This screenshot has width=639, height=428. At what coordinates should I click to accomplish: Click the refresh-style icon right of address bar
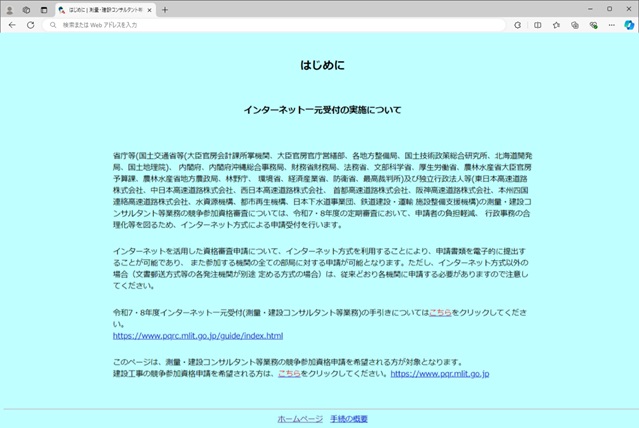518,25
